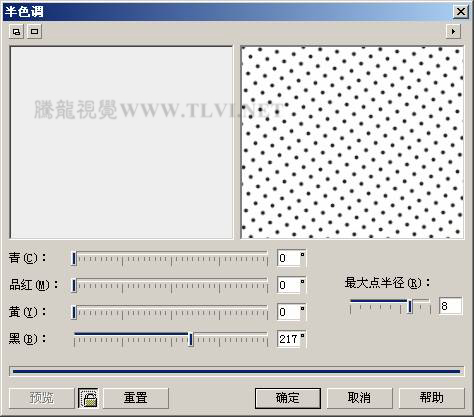474x417 pixels.
Task: Click the 青(C) cyan angle slider
Action: click(x=170, y=258)
